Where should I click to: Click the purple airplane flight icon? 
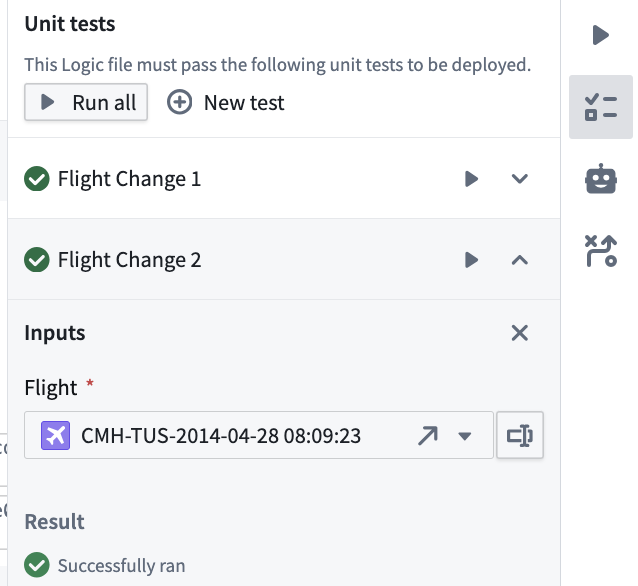tap(55, 435)
